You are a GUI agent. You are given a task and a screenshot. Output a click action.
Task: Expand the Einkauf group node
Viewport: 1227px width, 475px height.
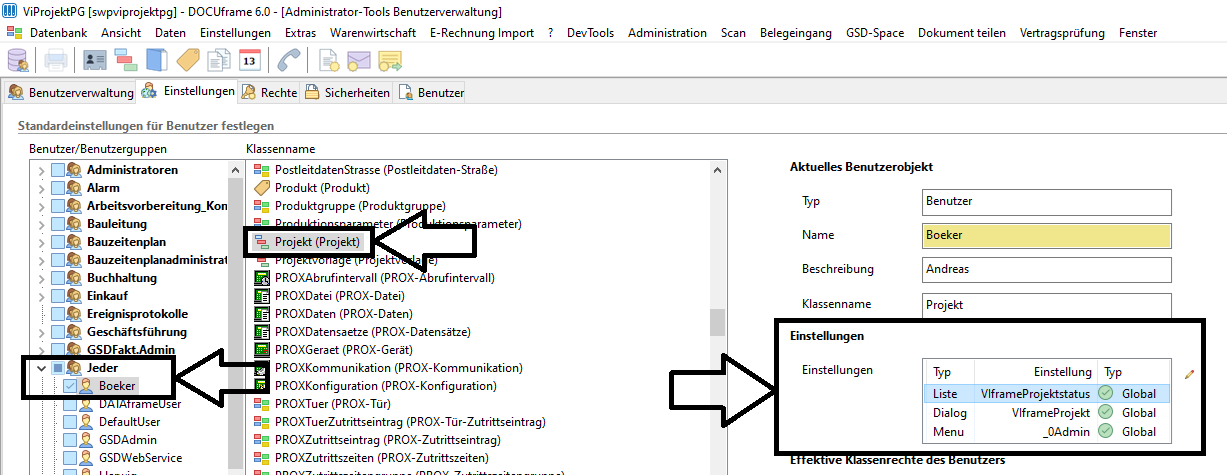pos(41,295)
